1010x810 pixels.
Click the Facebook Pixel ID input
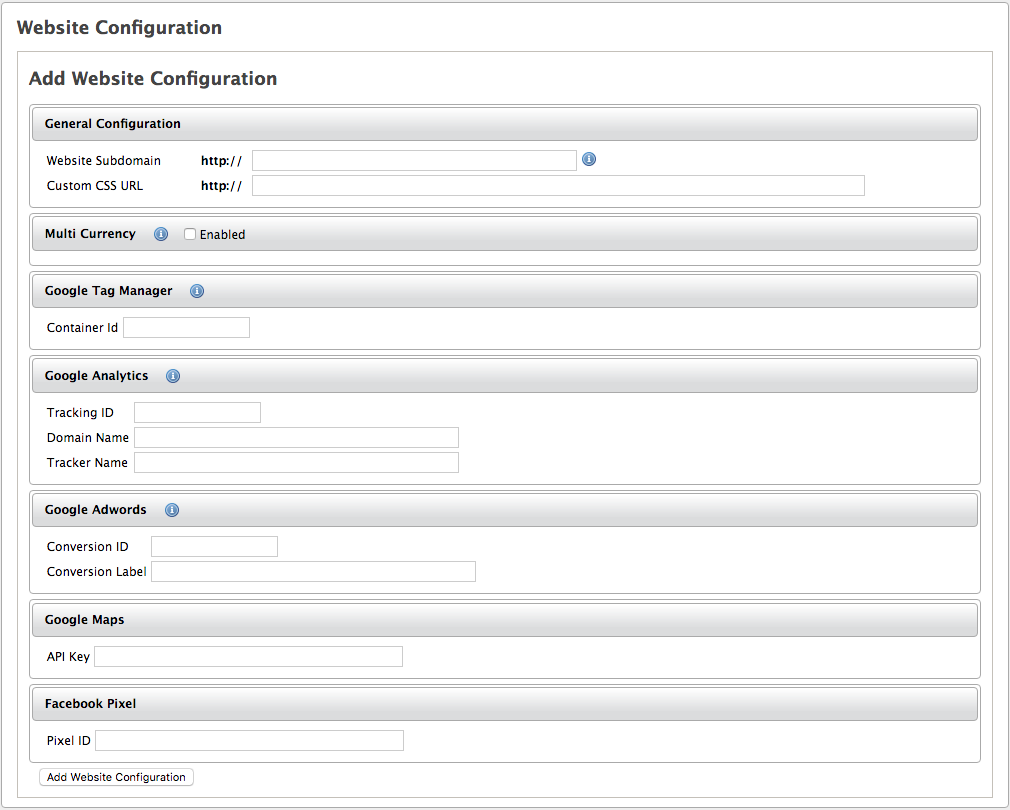[x=249, y=741]
